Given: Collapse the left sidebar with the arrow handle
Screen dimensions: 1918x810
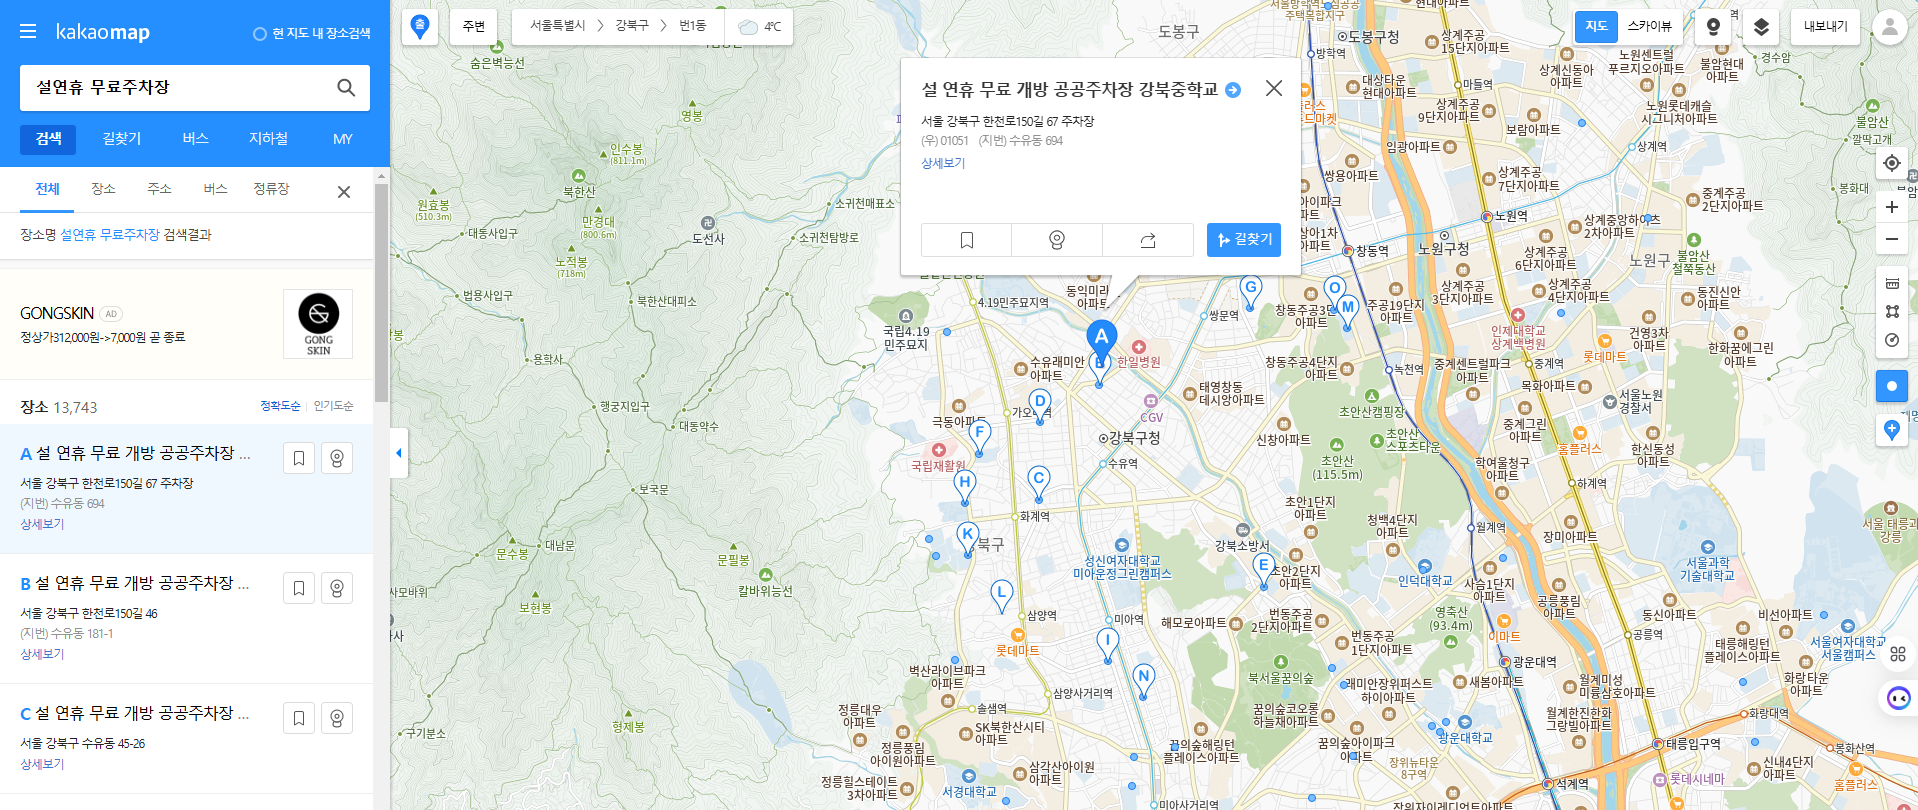Looking at the screenshot, I should click(x=399, y=453).
